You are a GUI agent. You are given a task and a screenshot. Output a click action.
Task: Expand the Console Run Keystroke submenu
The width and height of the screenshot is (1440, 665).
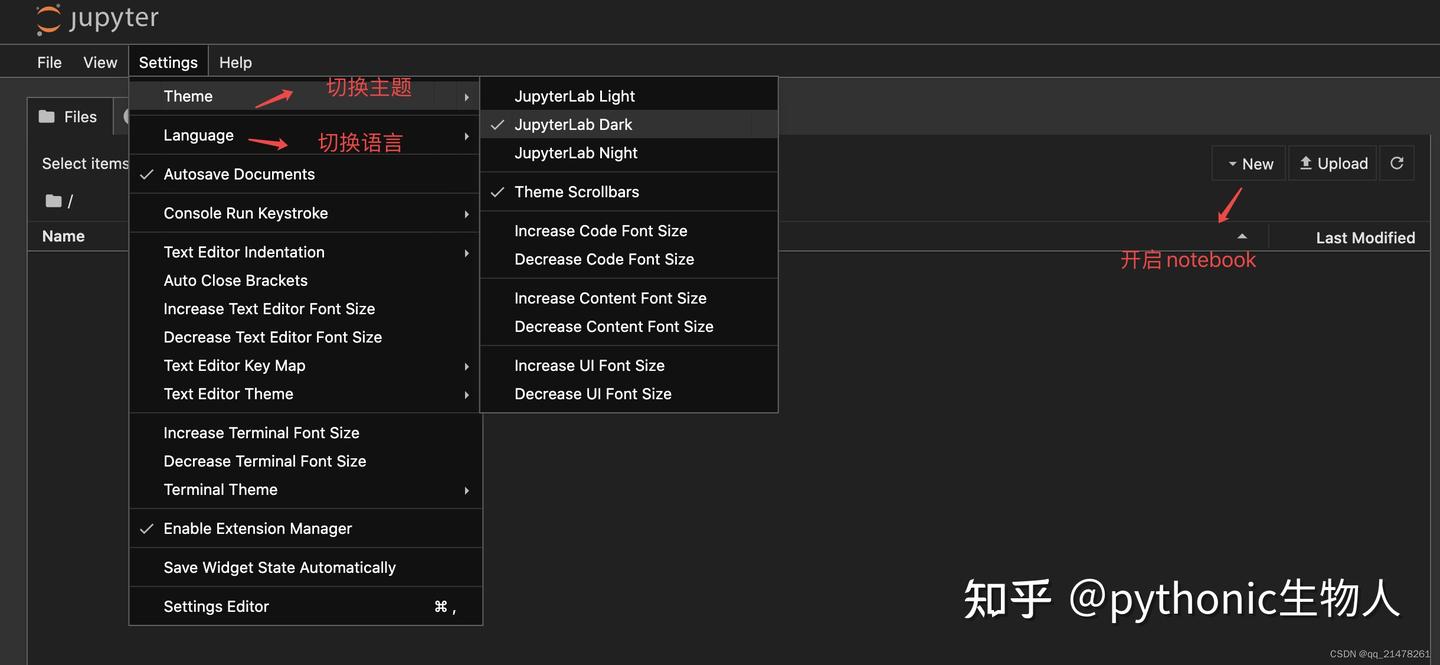click(246, 212)
